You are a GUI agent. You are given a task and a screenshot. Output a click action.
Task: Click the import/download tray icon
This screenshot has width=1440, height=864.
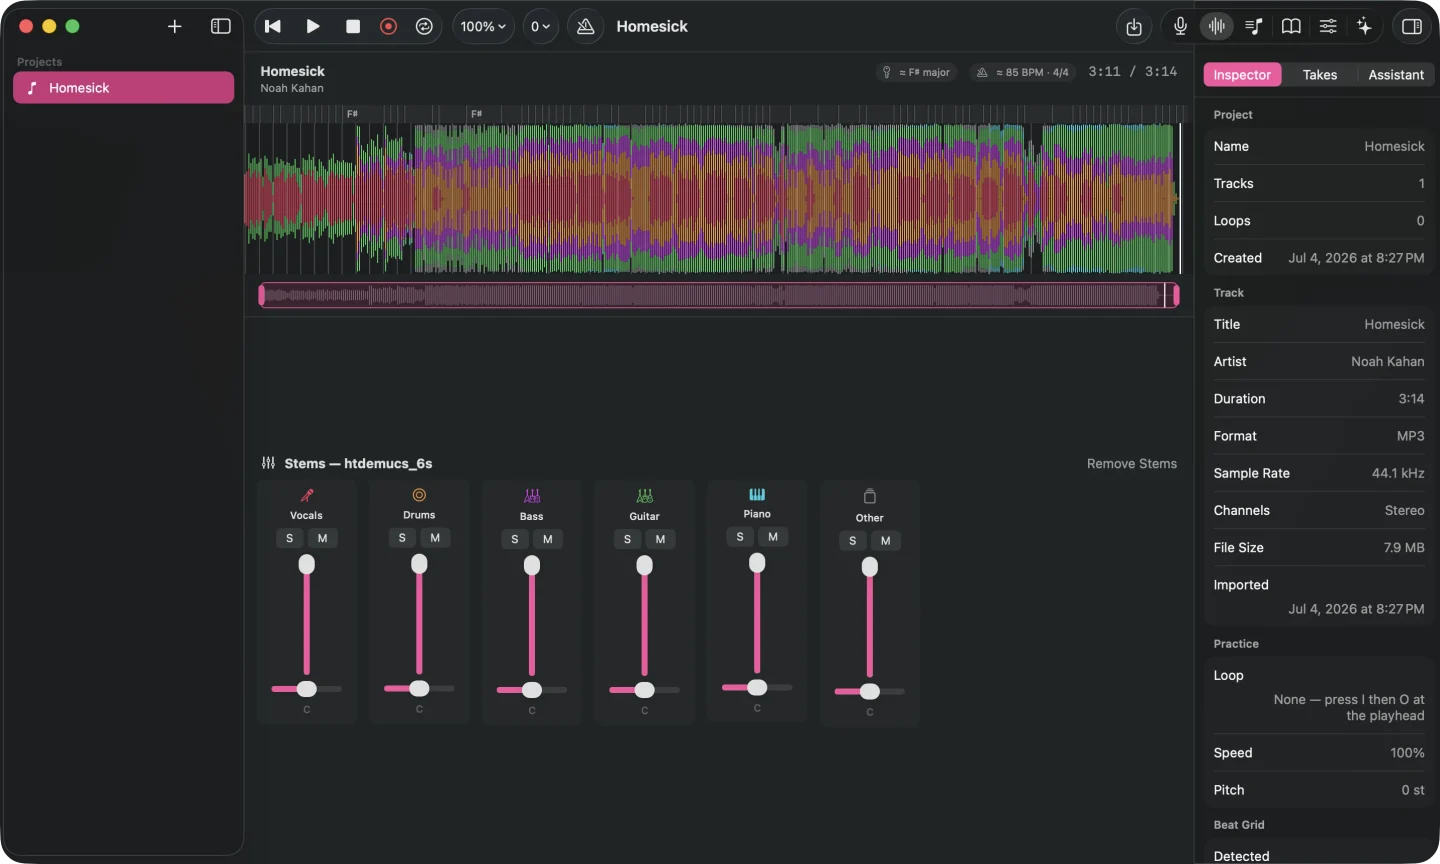coord(1134,27)
